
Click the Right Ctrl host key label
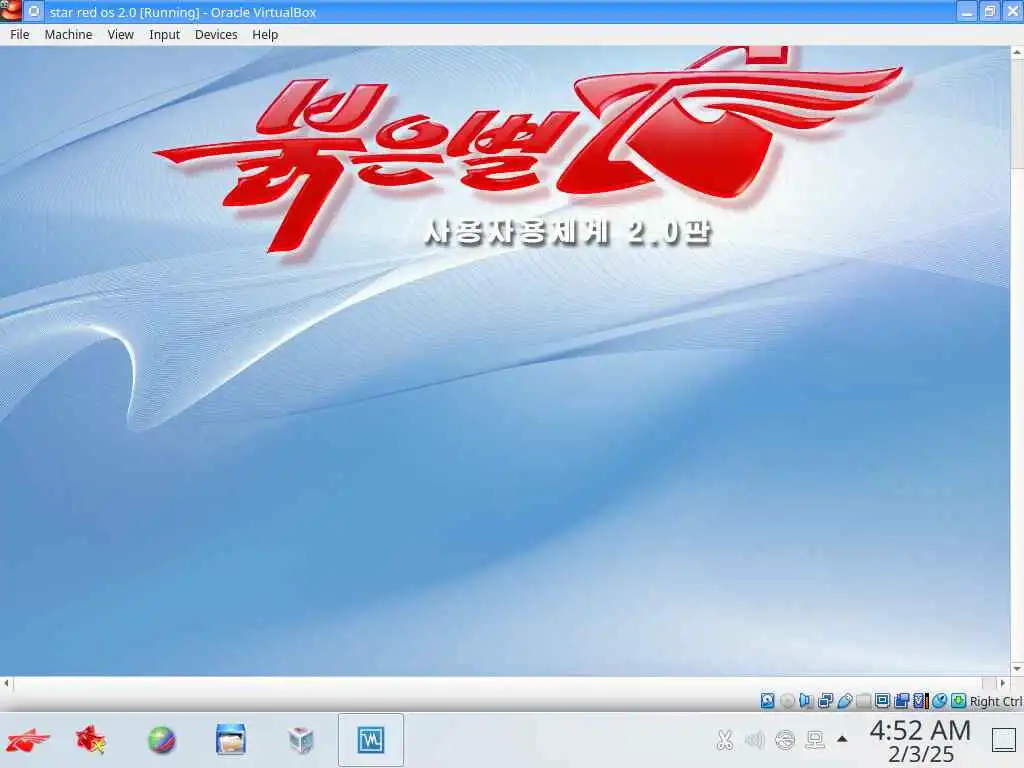click(x=996, y=701)
